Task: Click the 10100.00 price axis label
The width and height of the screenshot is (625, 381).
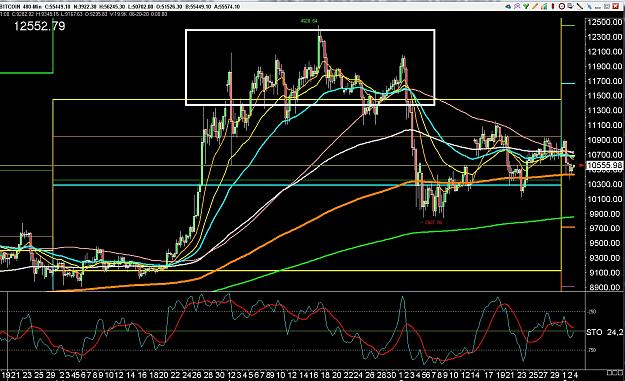Action: [605, 199]
